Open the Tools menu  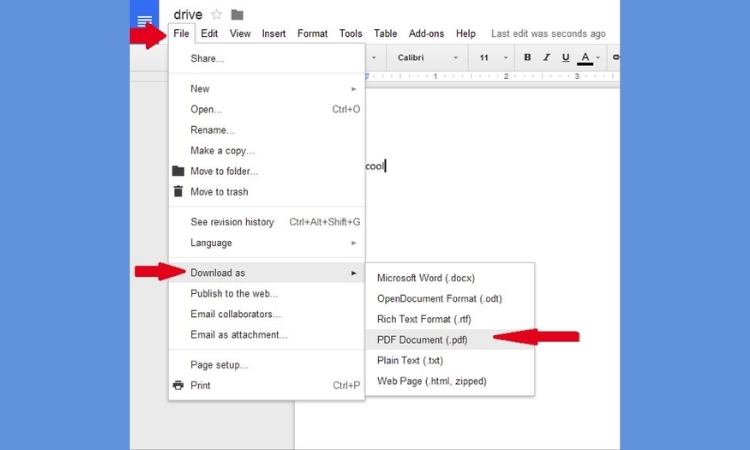(x=351, y=33)
